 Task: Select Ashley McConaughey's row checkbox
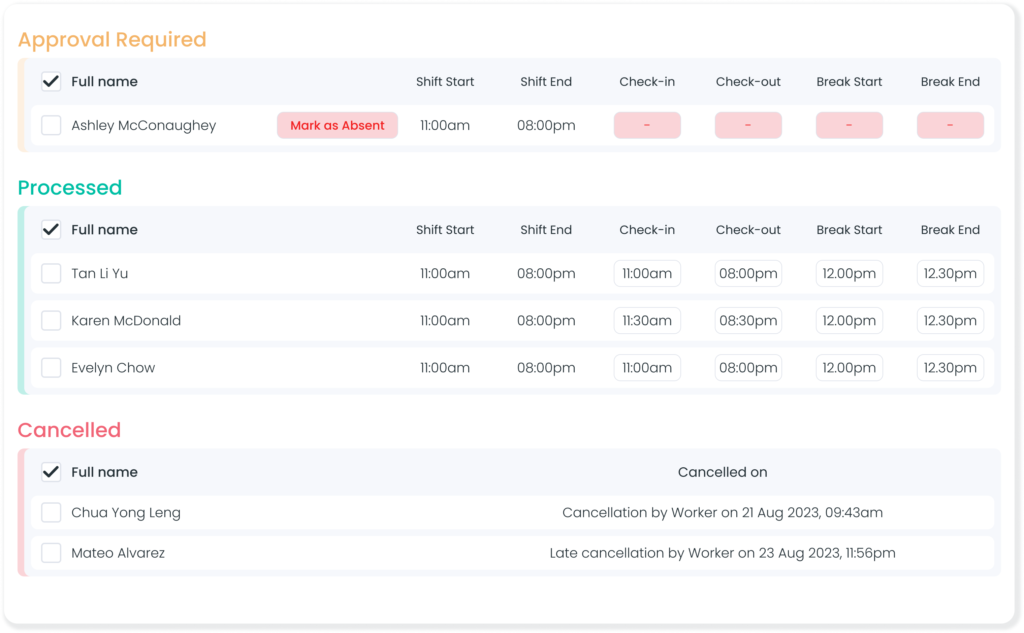click(51, 126)
